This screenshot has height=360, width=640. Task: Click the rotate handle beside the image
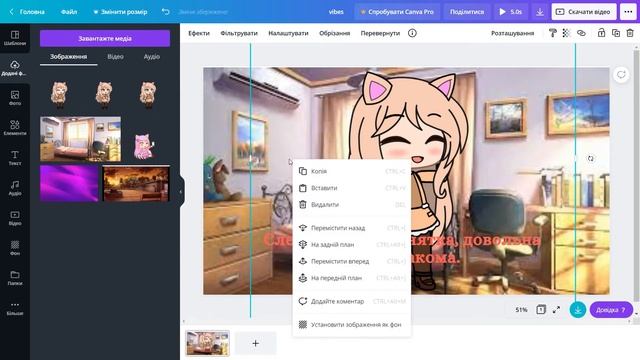tap(591, 158)
